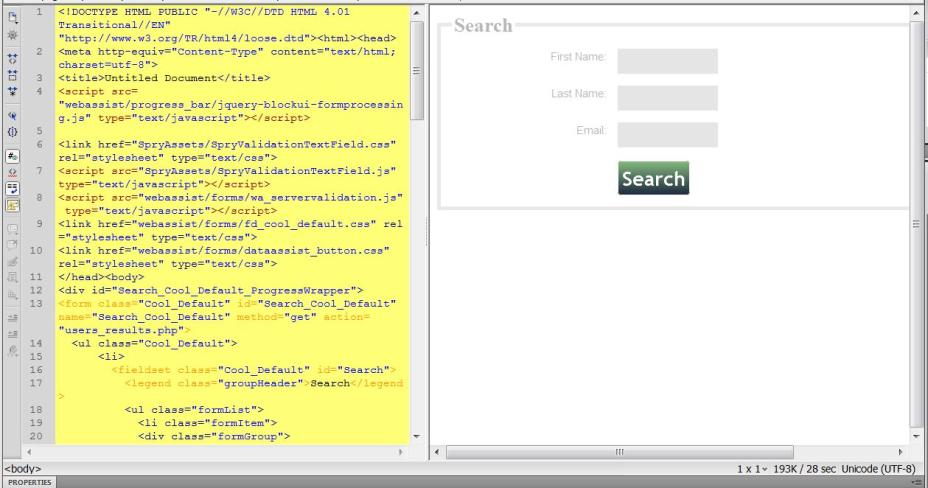928x488 pixels.
Task: Show the Code Navigator icon
Action: [x=12, y=35]
